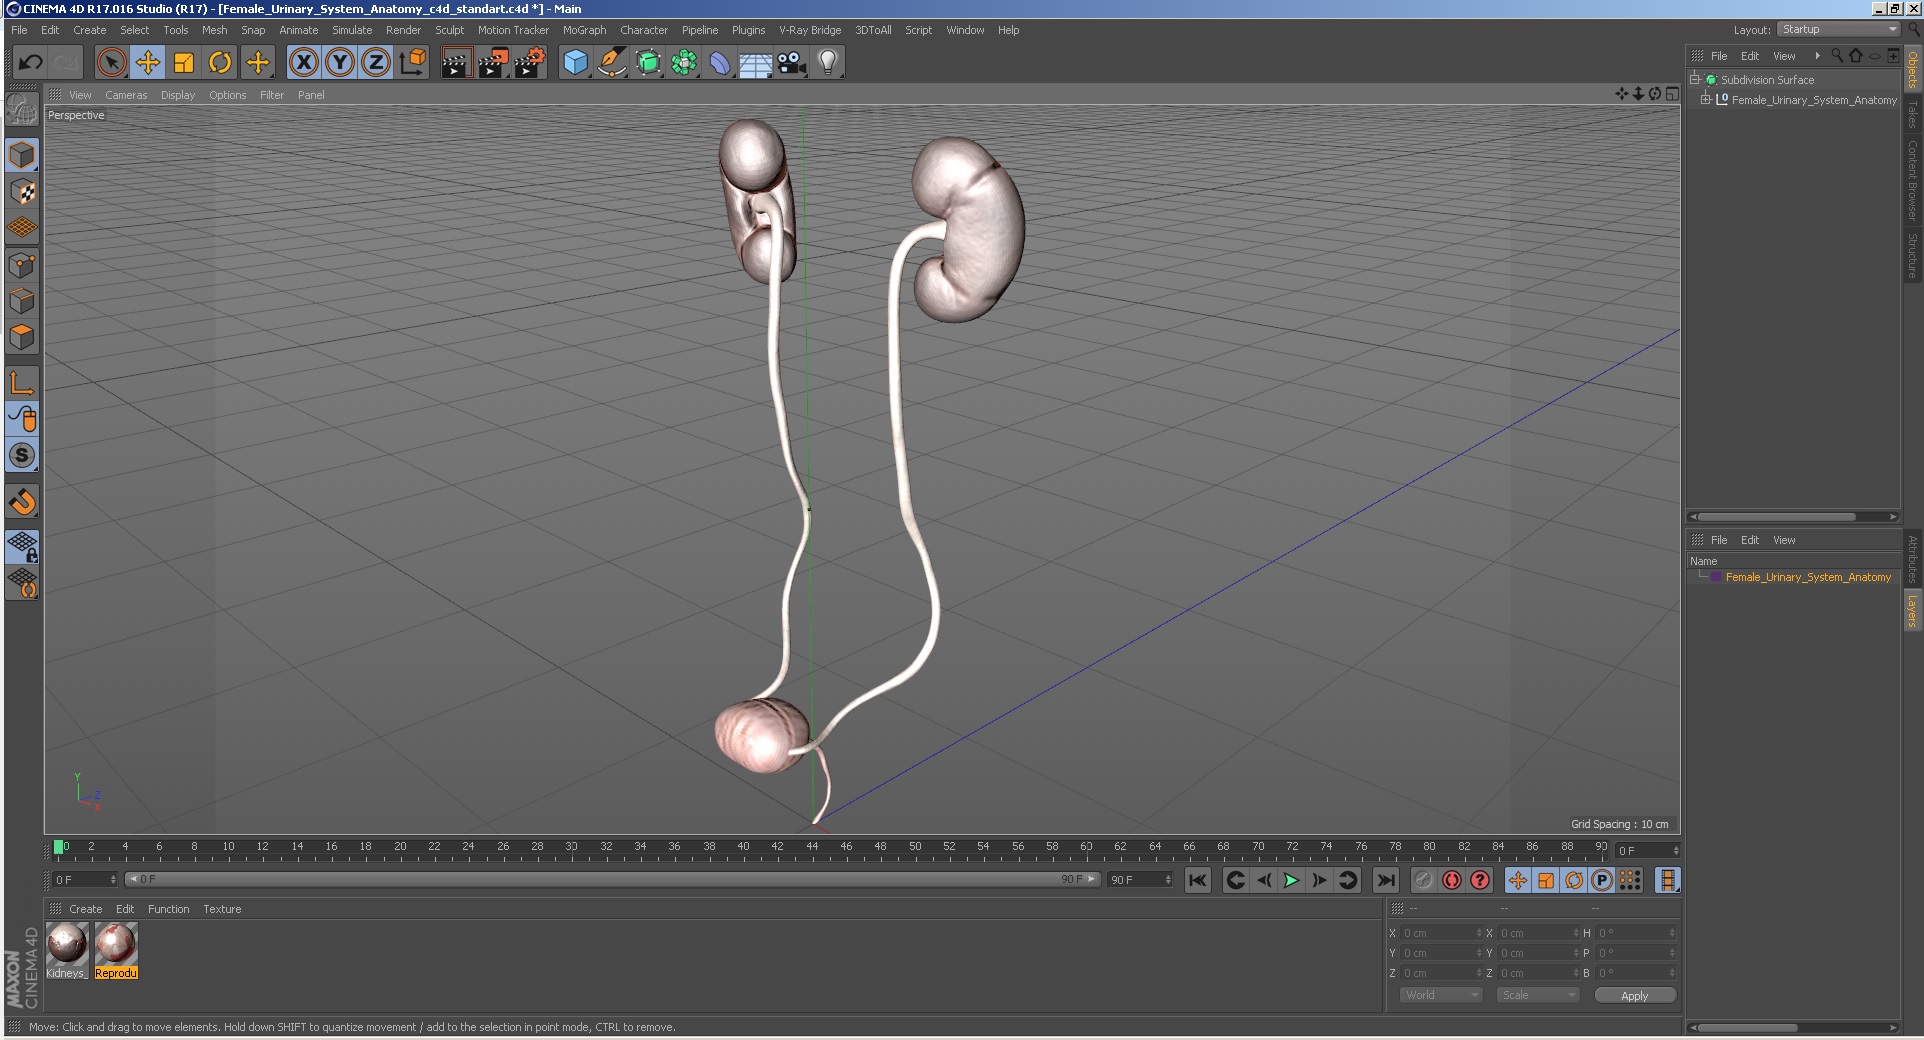Switch to Points mode
This screenshot has width=1924, height=1040.
pyautogui.click(x=22, y=265)
